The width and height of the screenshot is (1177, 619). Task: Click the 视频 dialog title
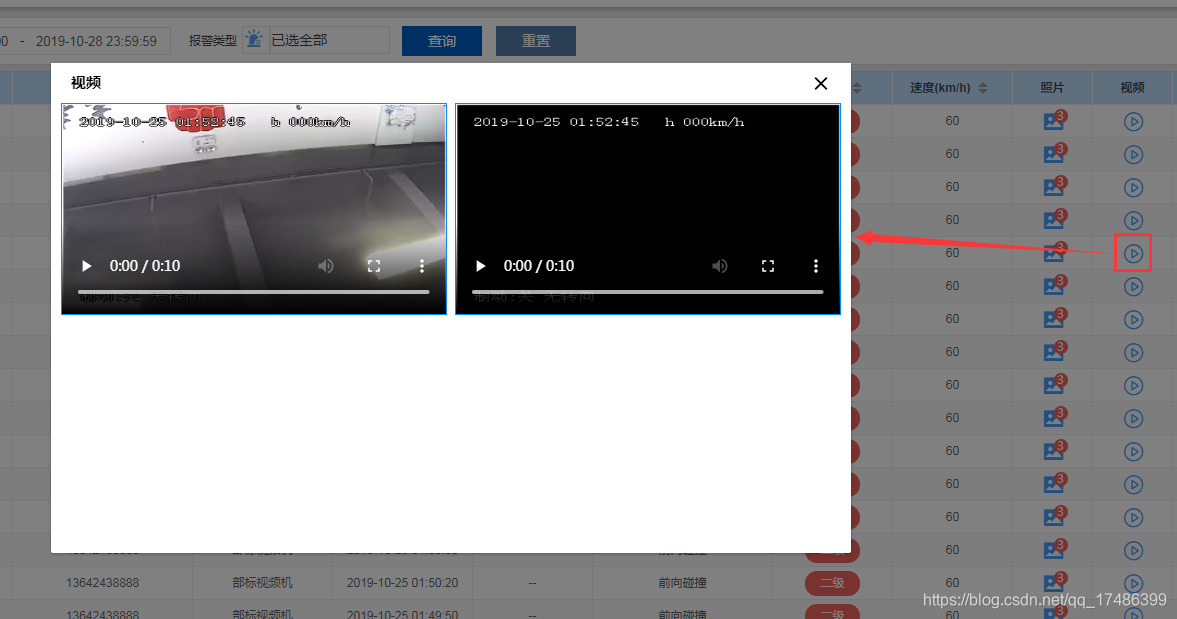pos(86,83)
